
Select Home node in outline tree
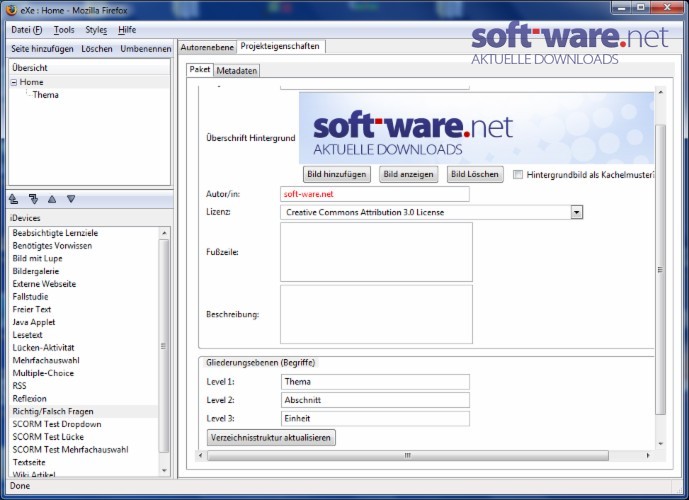tap(31, 82)
